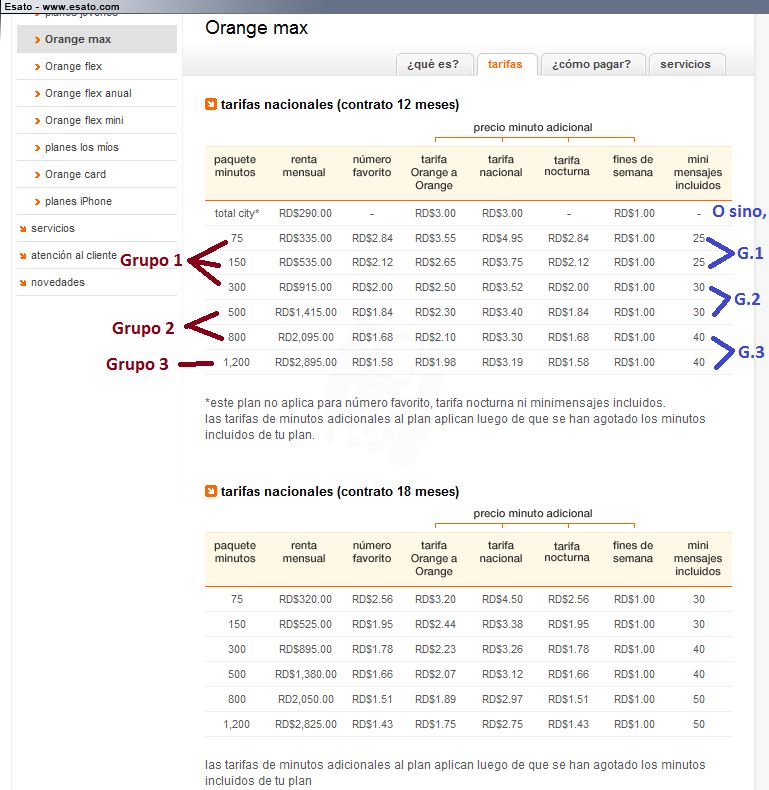Viewport: 769px width, 790px height.
Task: Open planes iPhone sidebar link
Action: click(x=78, y=201)
